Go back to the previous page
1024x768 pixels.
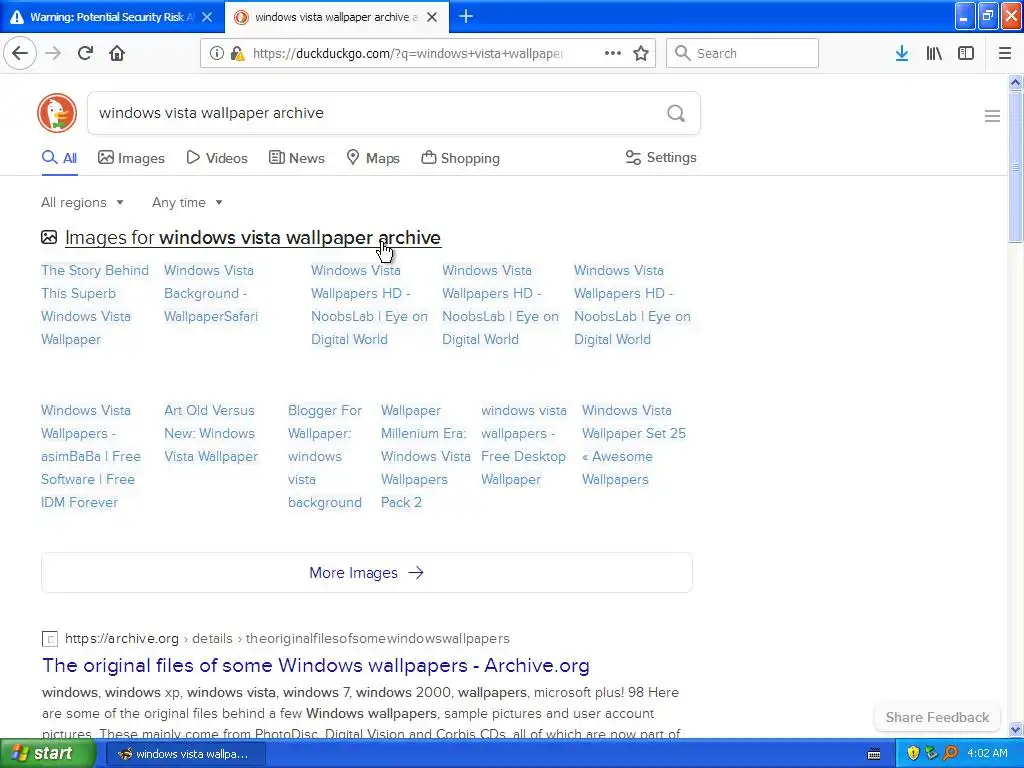tap(20, 53)
